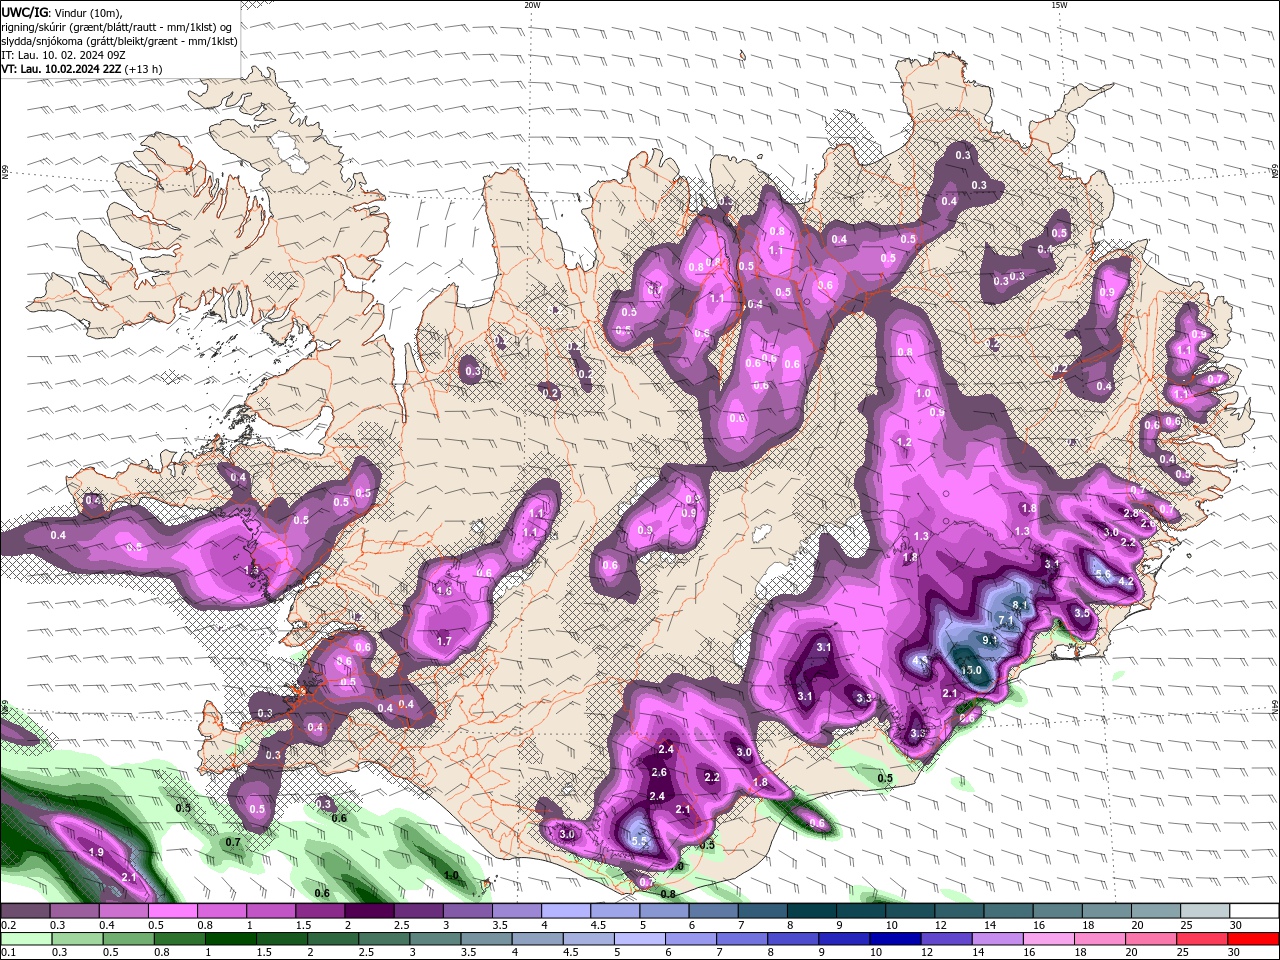
Task: Click the 1.9 value in the southwest corner
Action: [x=96, y=852]
